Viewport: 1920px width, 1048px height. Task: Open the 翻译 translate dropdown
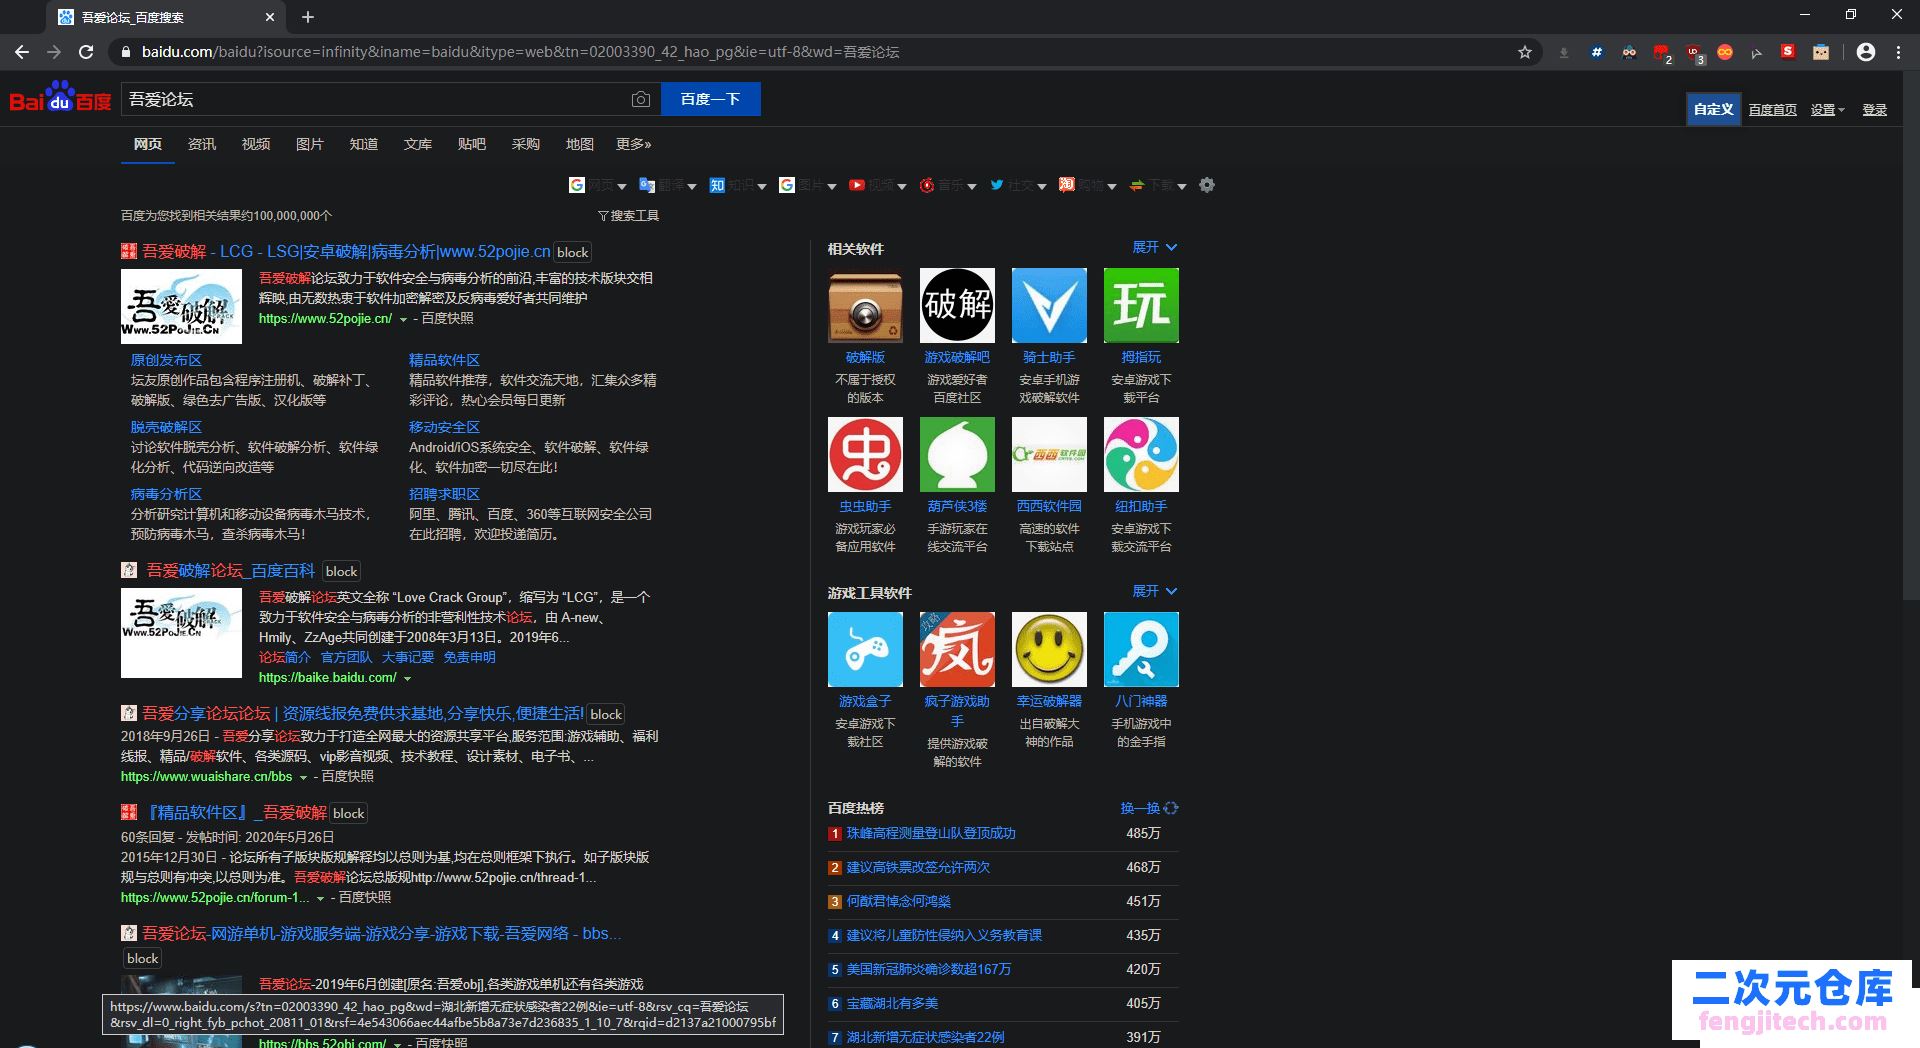tap(668, 185)
